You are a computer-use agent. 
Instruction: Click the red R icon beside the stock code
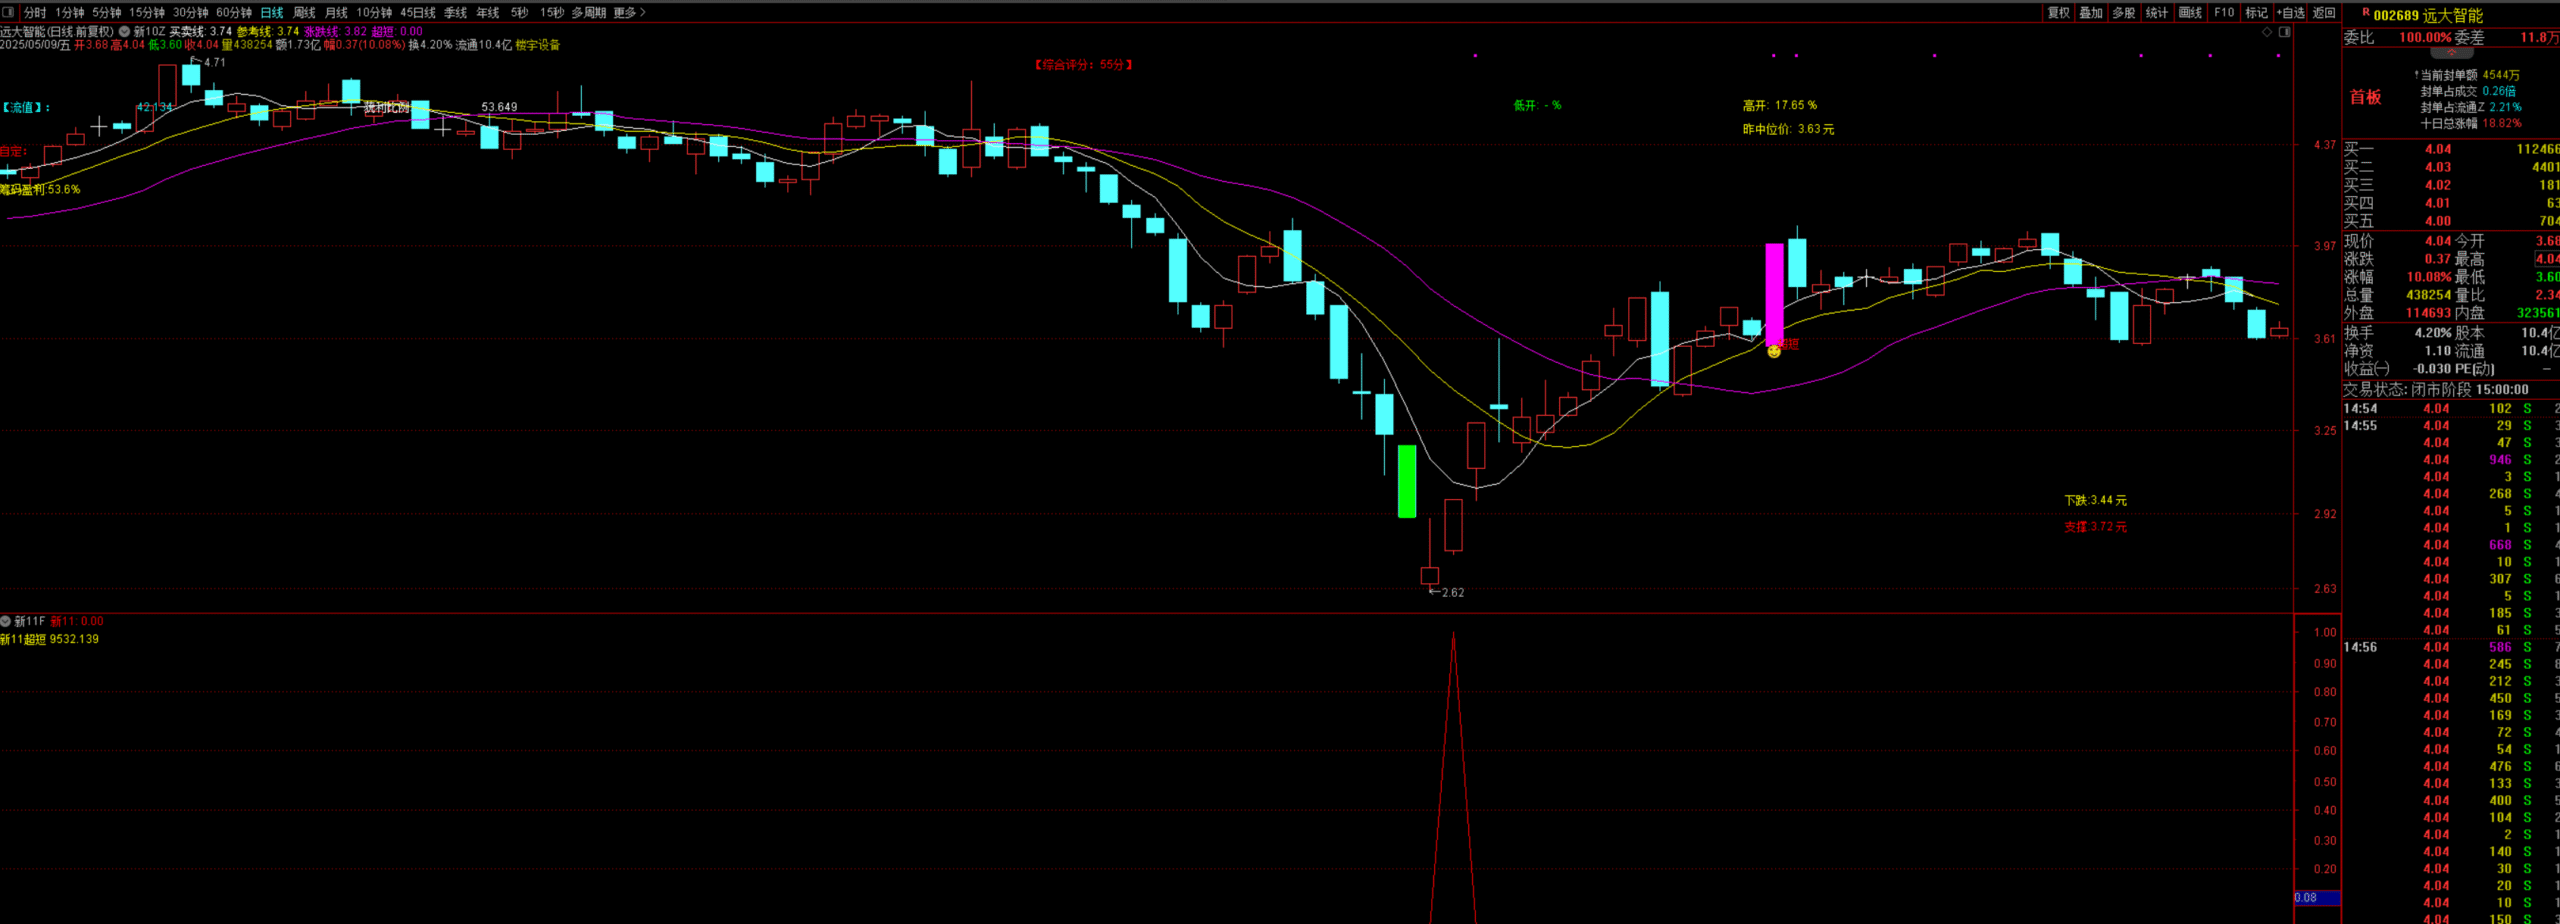pos(2366,13)
